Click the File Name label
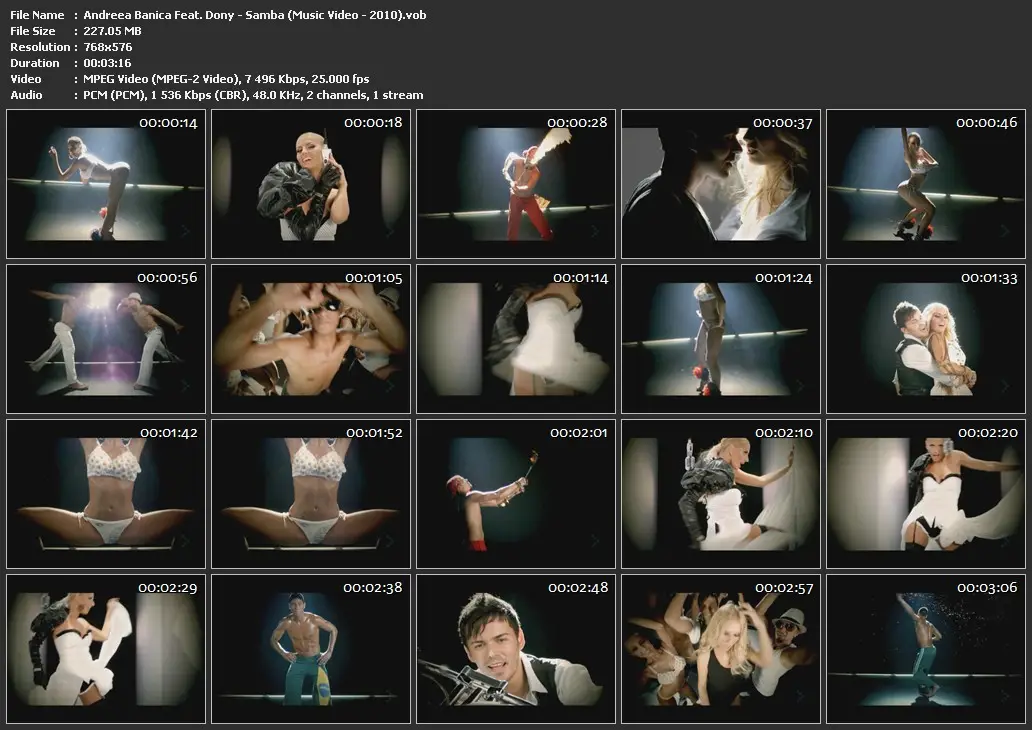 pos(38,15)
